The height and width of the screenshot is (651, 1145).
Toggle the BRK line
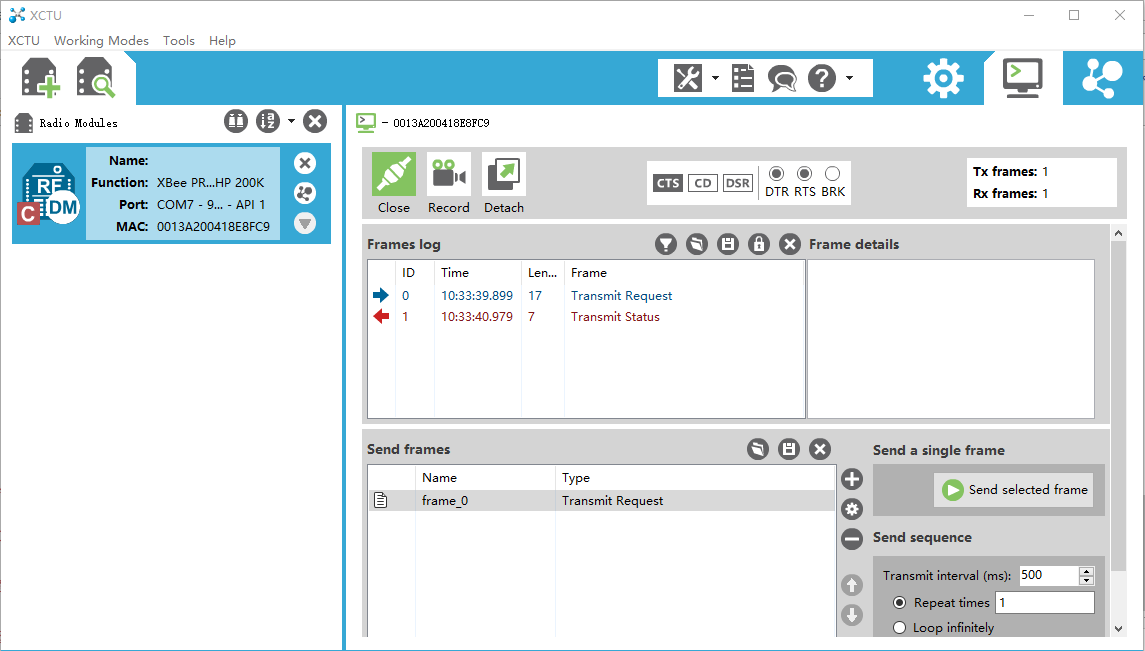coord(832,174)
